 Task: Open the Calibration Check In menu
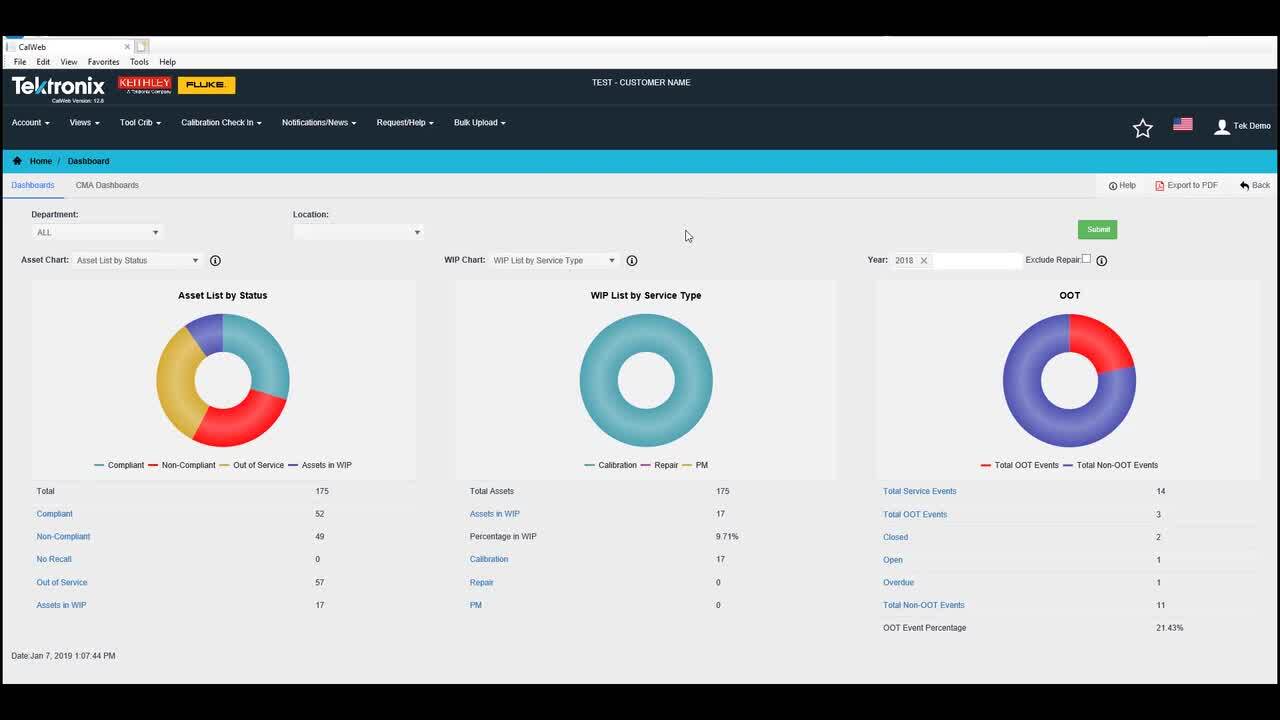221,123
